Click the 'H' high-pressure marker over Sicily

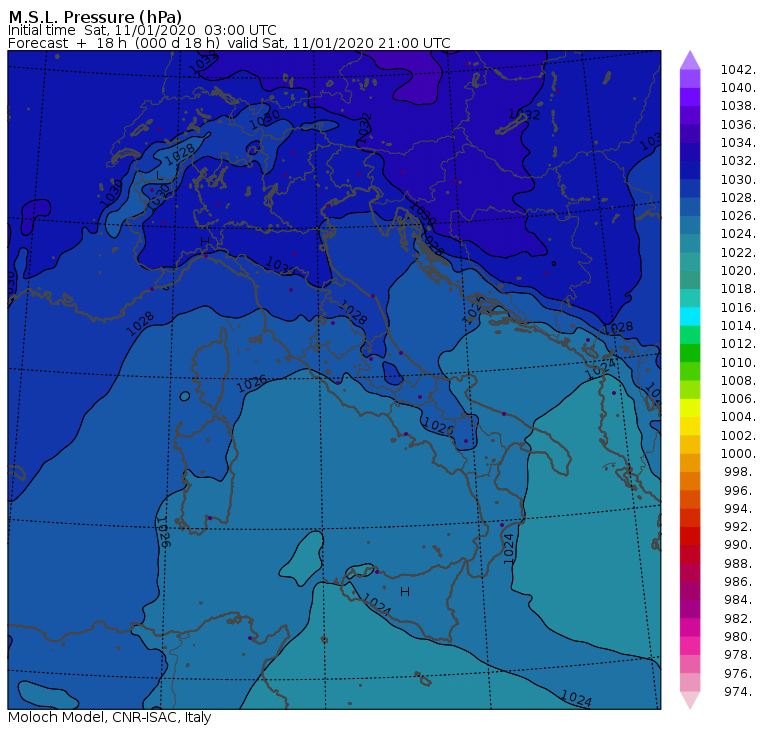click(405, 592)
